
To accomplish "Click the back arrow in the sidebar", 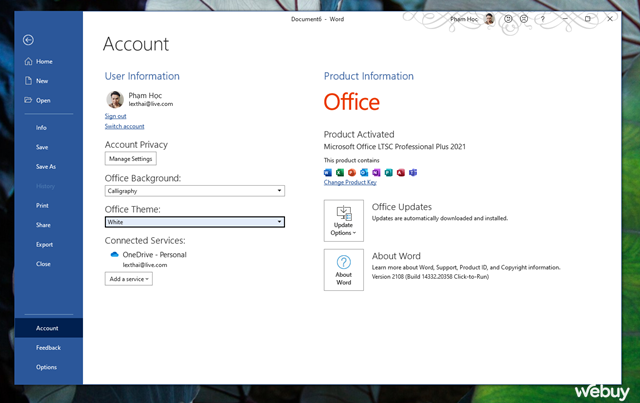I will click(x=28, y=40).
